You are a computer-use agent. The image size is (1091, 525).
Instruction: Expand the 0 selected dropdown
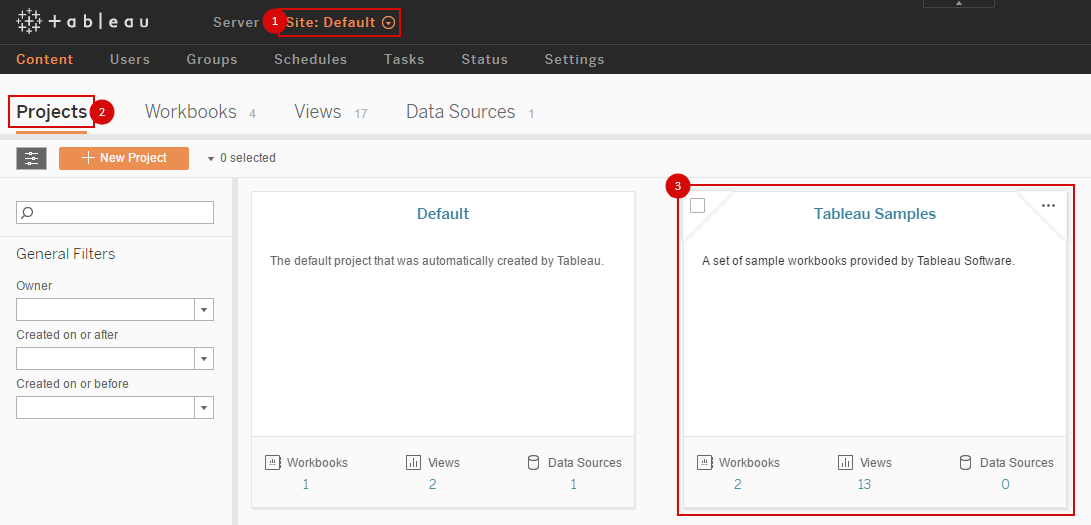click(x=241, y=158)
